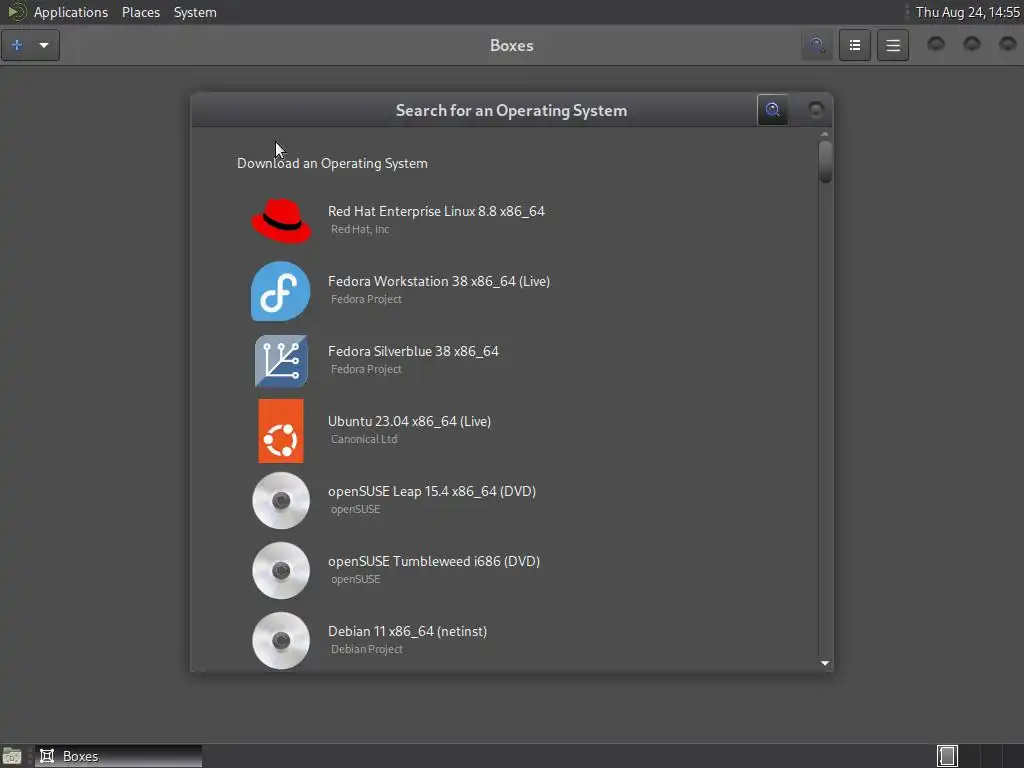This screenshot has height=768, width=1024.
Task: Click the scroll down arrow of OS list
Action: coord(825,663)
